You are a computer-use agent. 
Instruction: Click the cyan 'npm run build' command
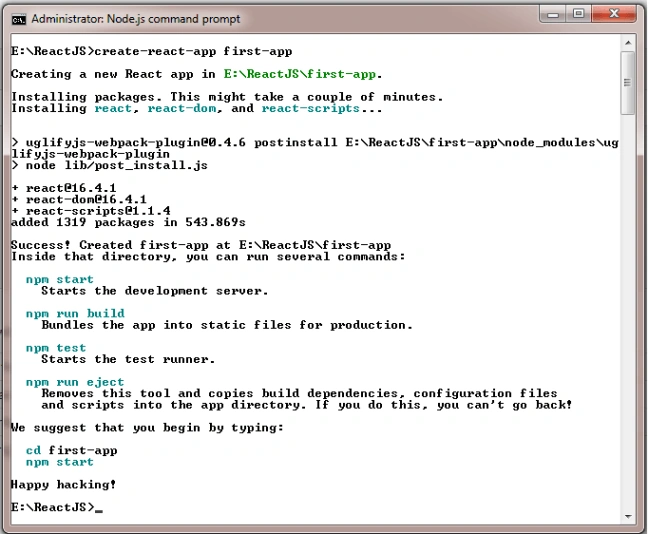tap(75, 313)
